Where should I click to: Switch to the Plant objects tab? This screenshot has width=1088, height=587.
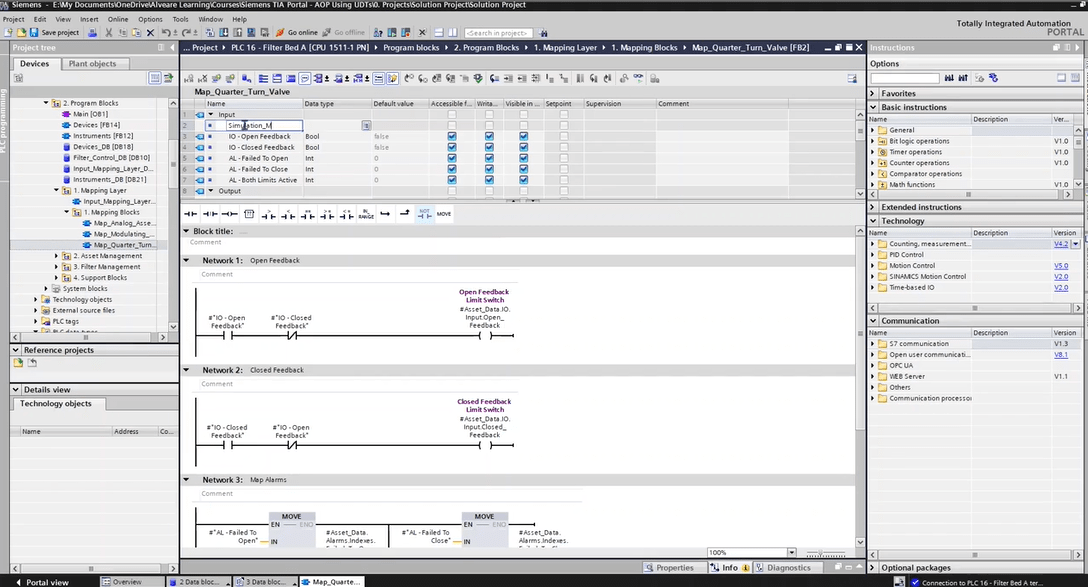(92, 64)
